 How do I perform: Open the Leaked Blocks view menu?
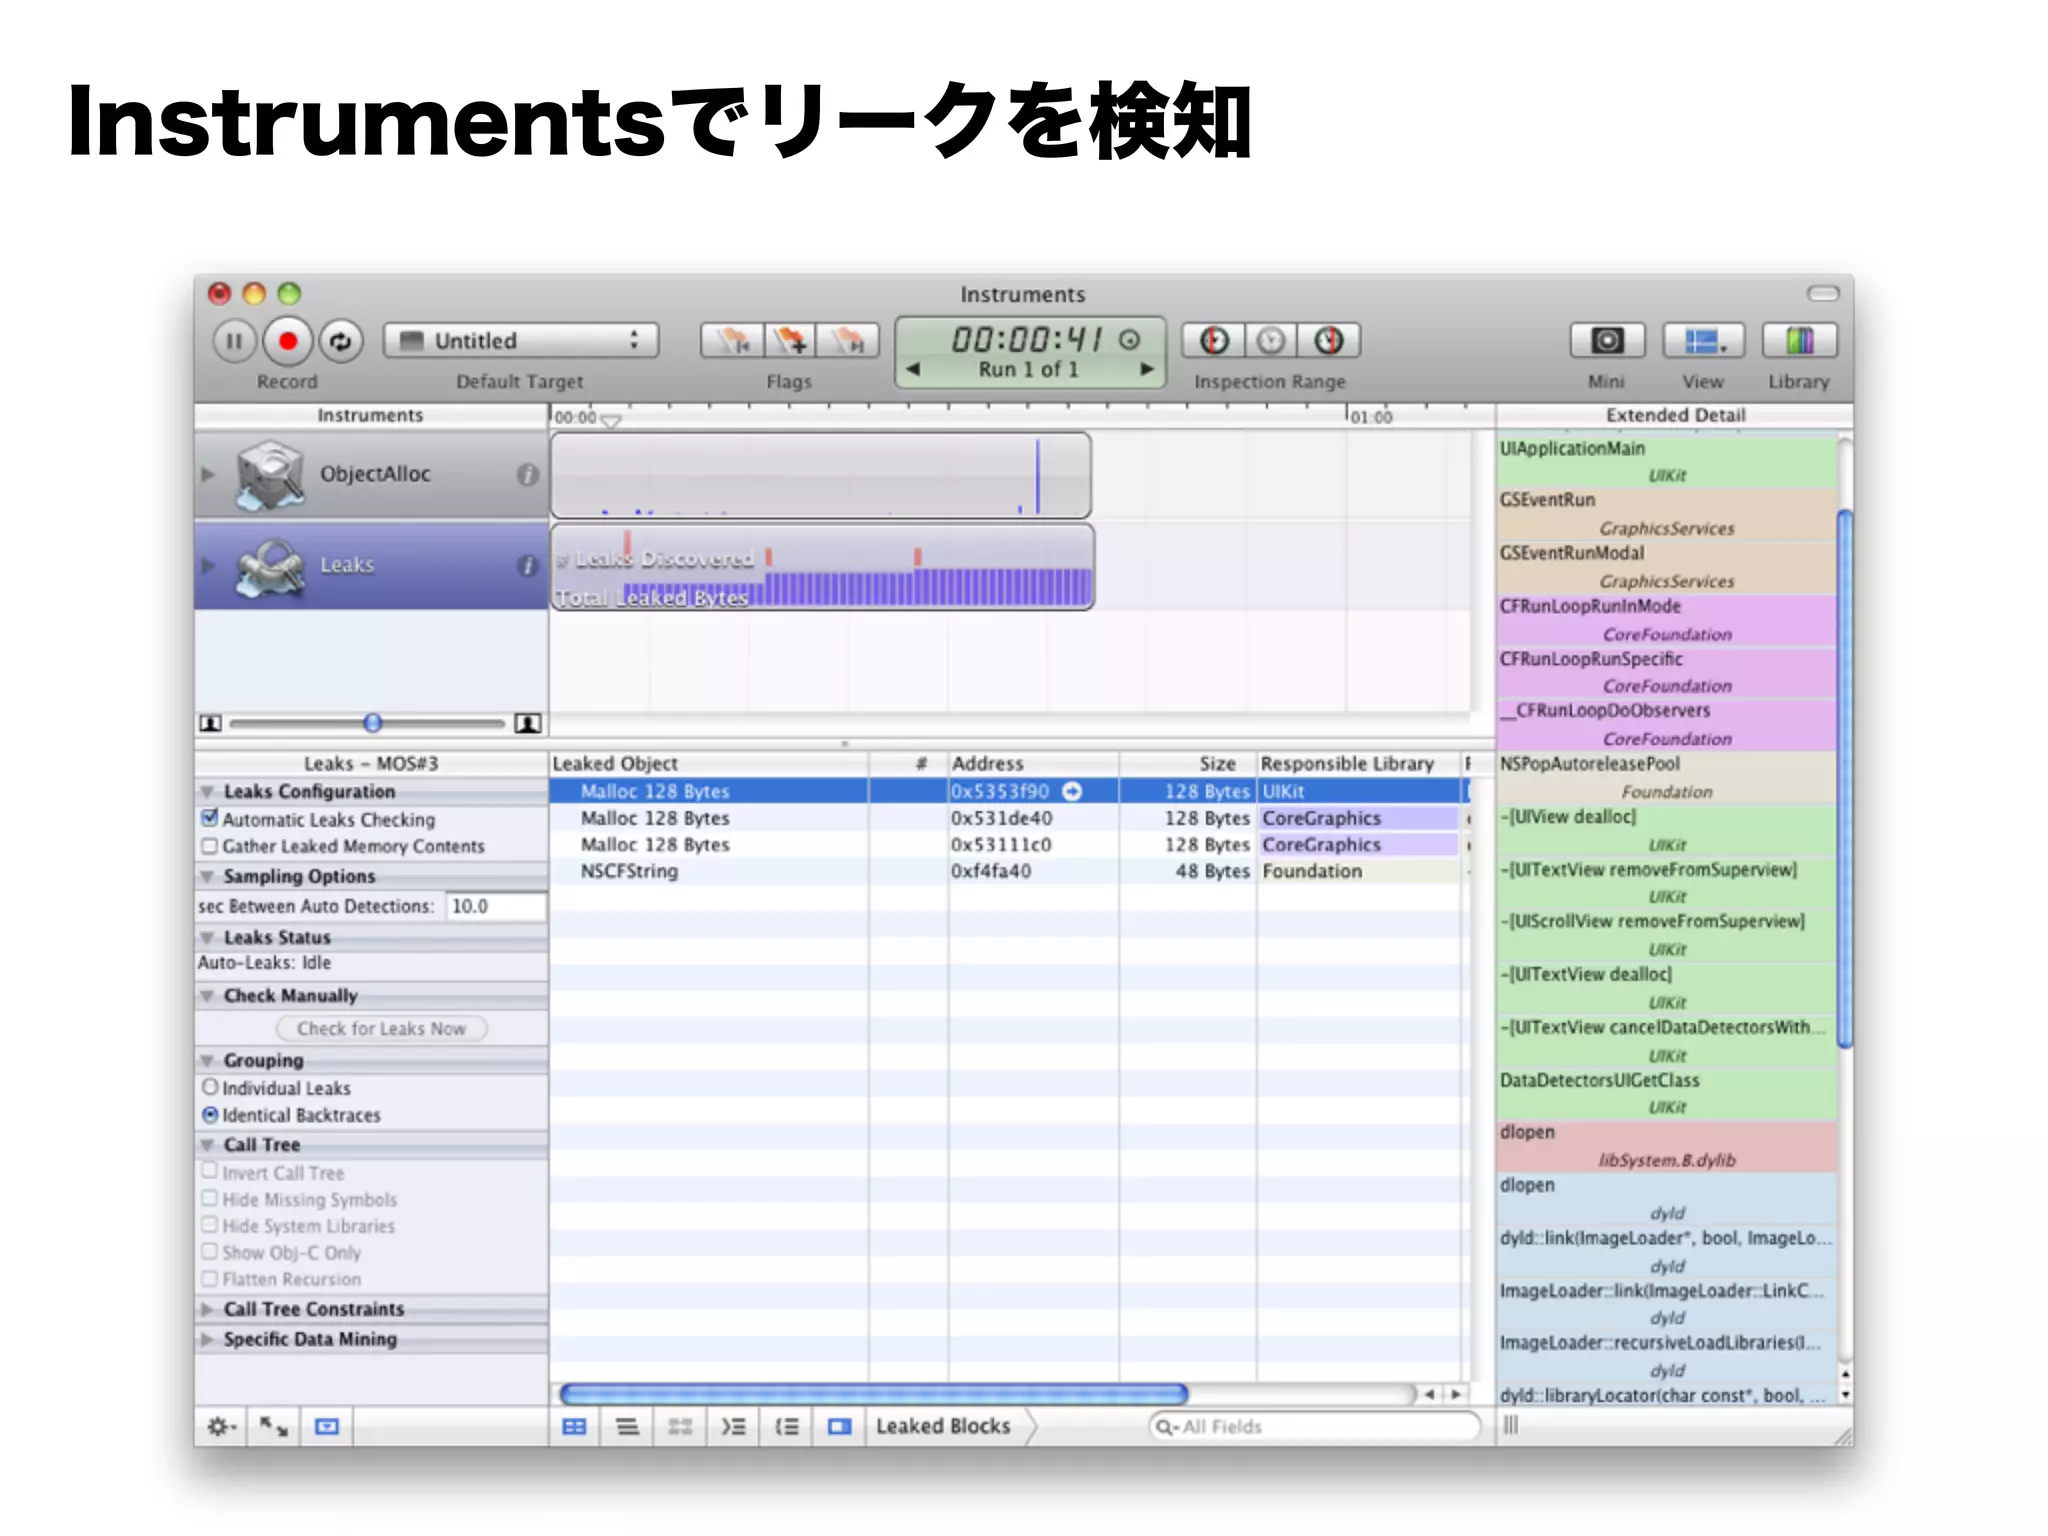point(943,1427)
